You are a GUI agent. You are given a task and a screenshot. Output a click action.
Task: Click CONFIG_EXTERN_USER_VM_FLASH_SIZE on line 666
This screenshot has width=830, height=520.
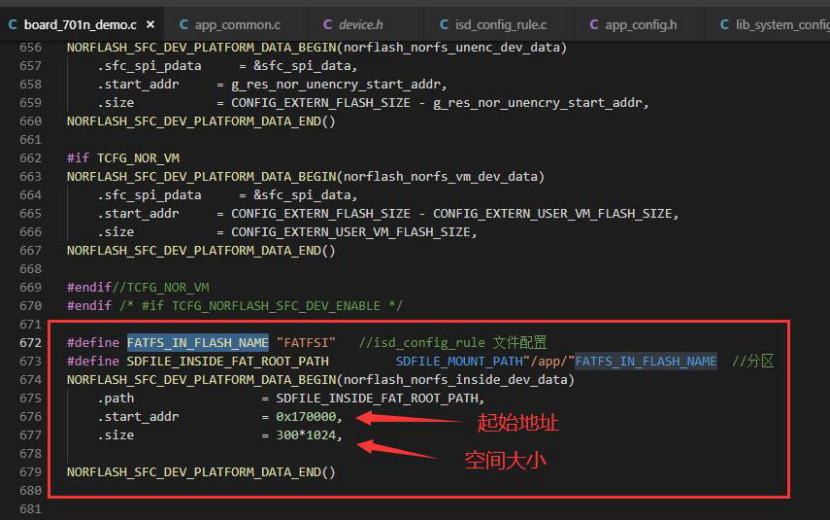350,232
